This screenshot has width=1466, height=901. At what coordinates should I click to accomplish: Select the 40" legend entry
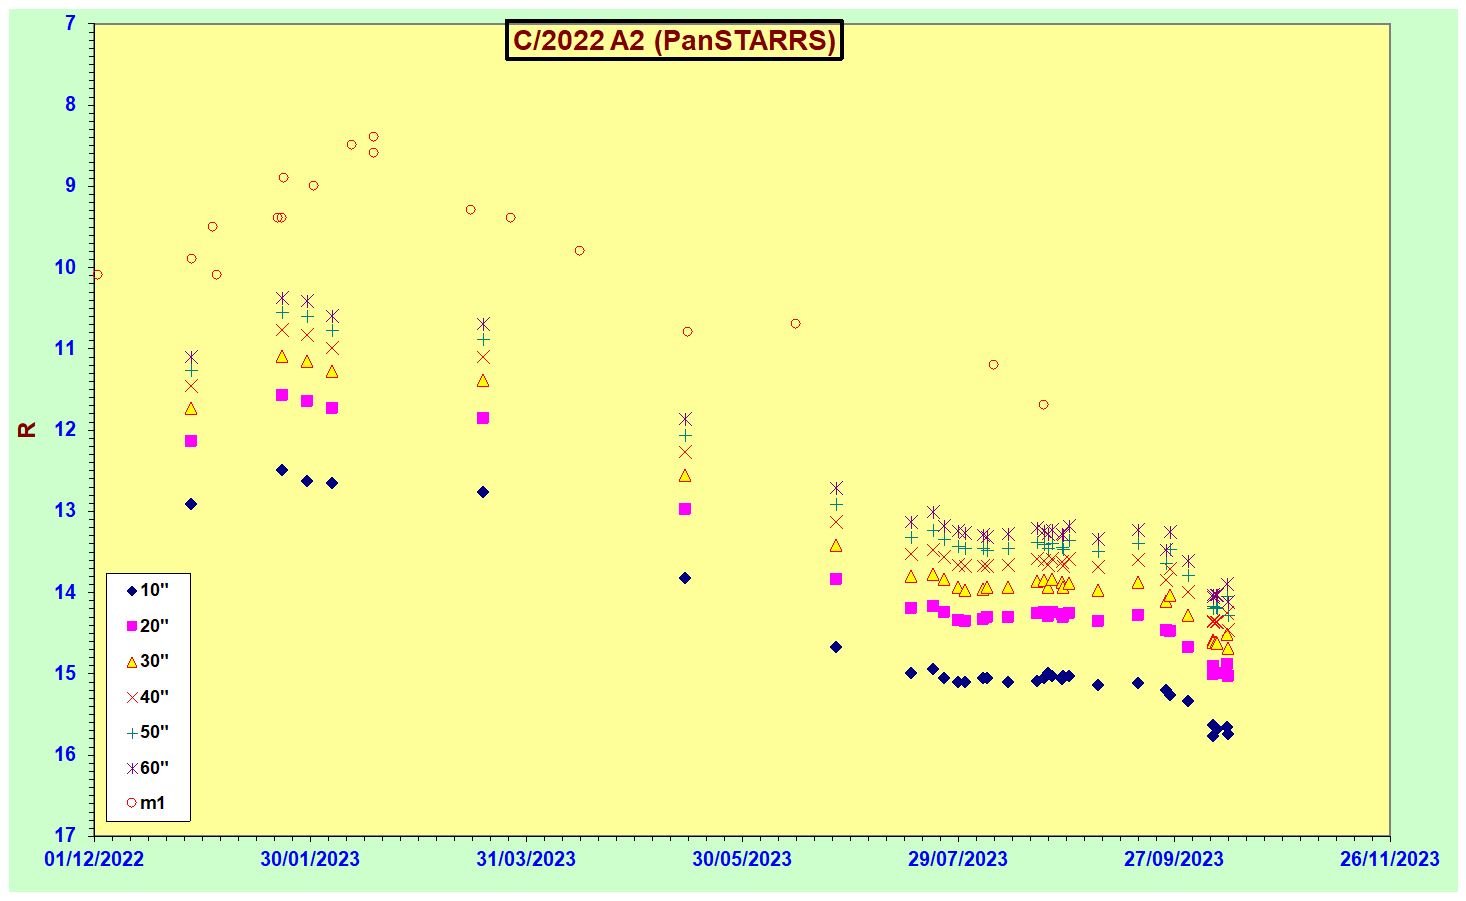(x=148, y=697)
